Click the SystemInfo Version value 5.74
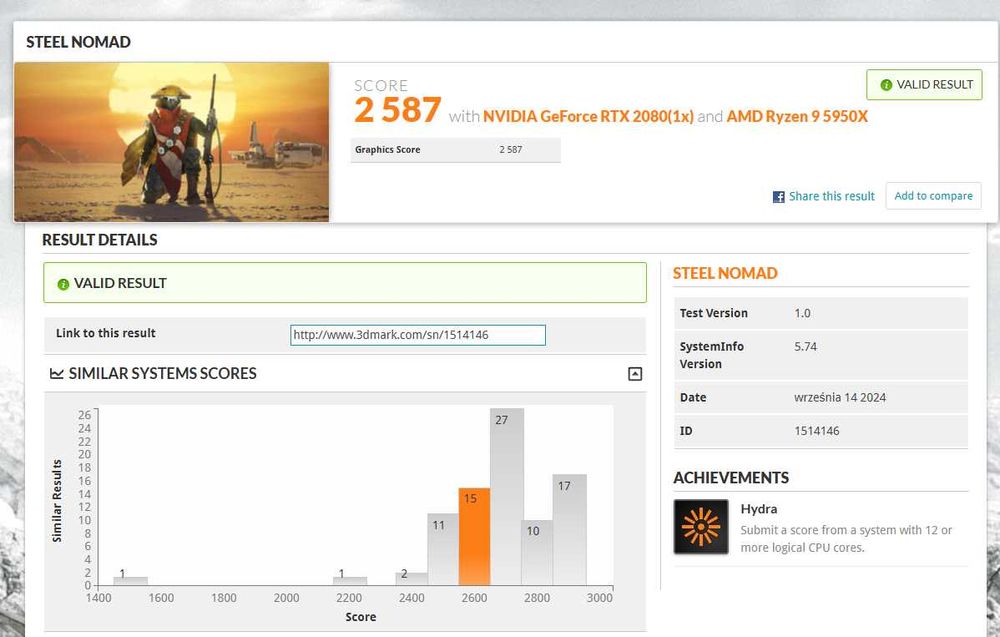This screenshot has width=1000, height=637. click(805, 346)
